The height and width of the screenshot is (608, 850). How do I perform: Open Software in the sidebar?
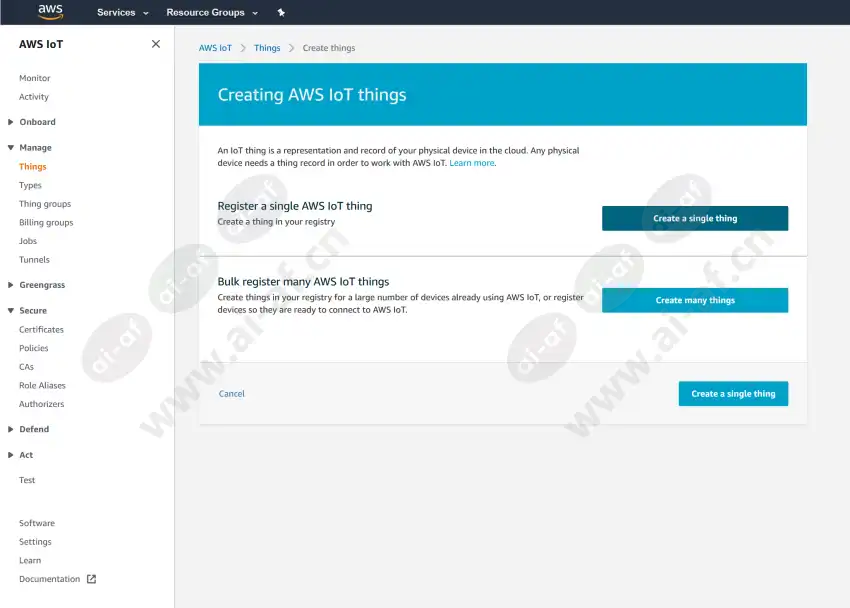(x=37, y=523)
